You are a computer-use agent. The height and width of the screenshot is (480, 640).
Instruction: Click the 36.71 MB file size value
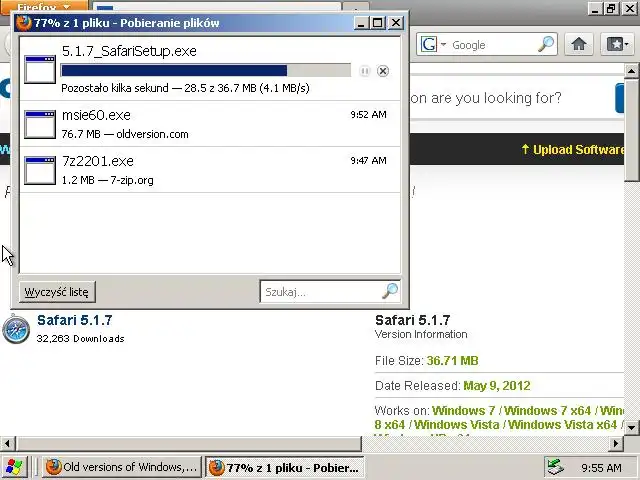(x=452, y=361)
